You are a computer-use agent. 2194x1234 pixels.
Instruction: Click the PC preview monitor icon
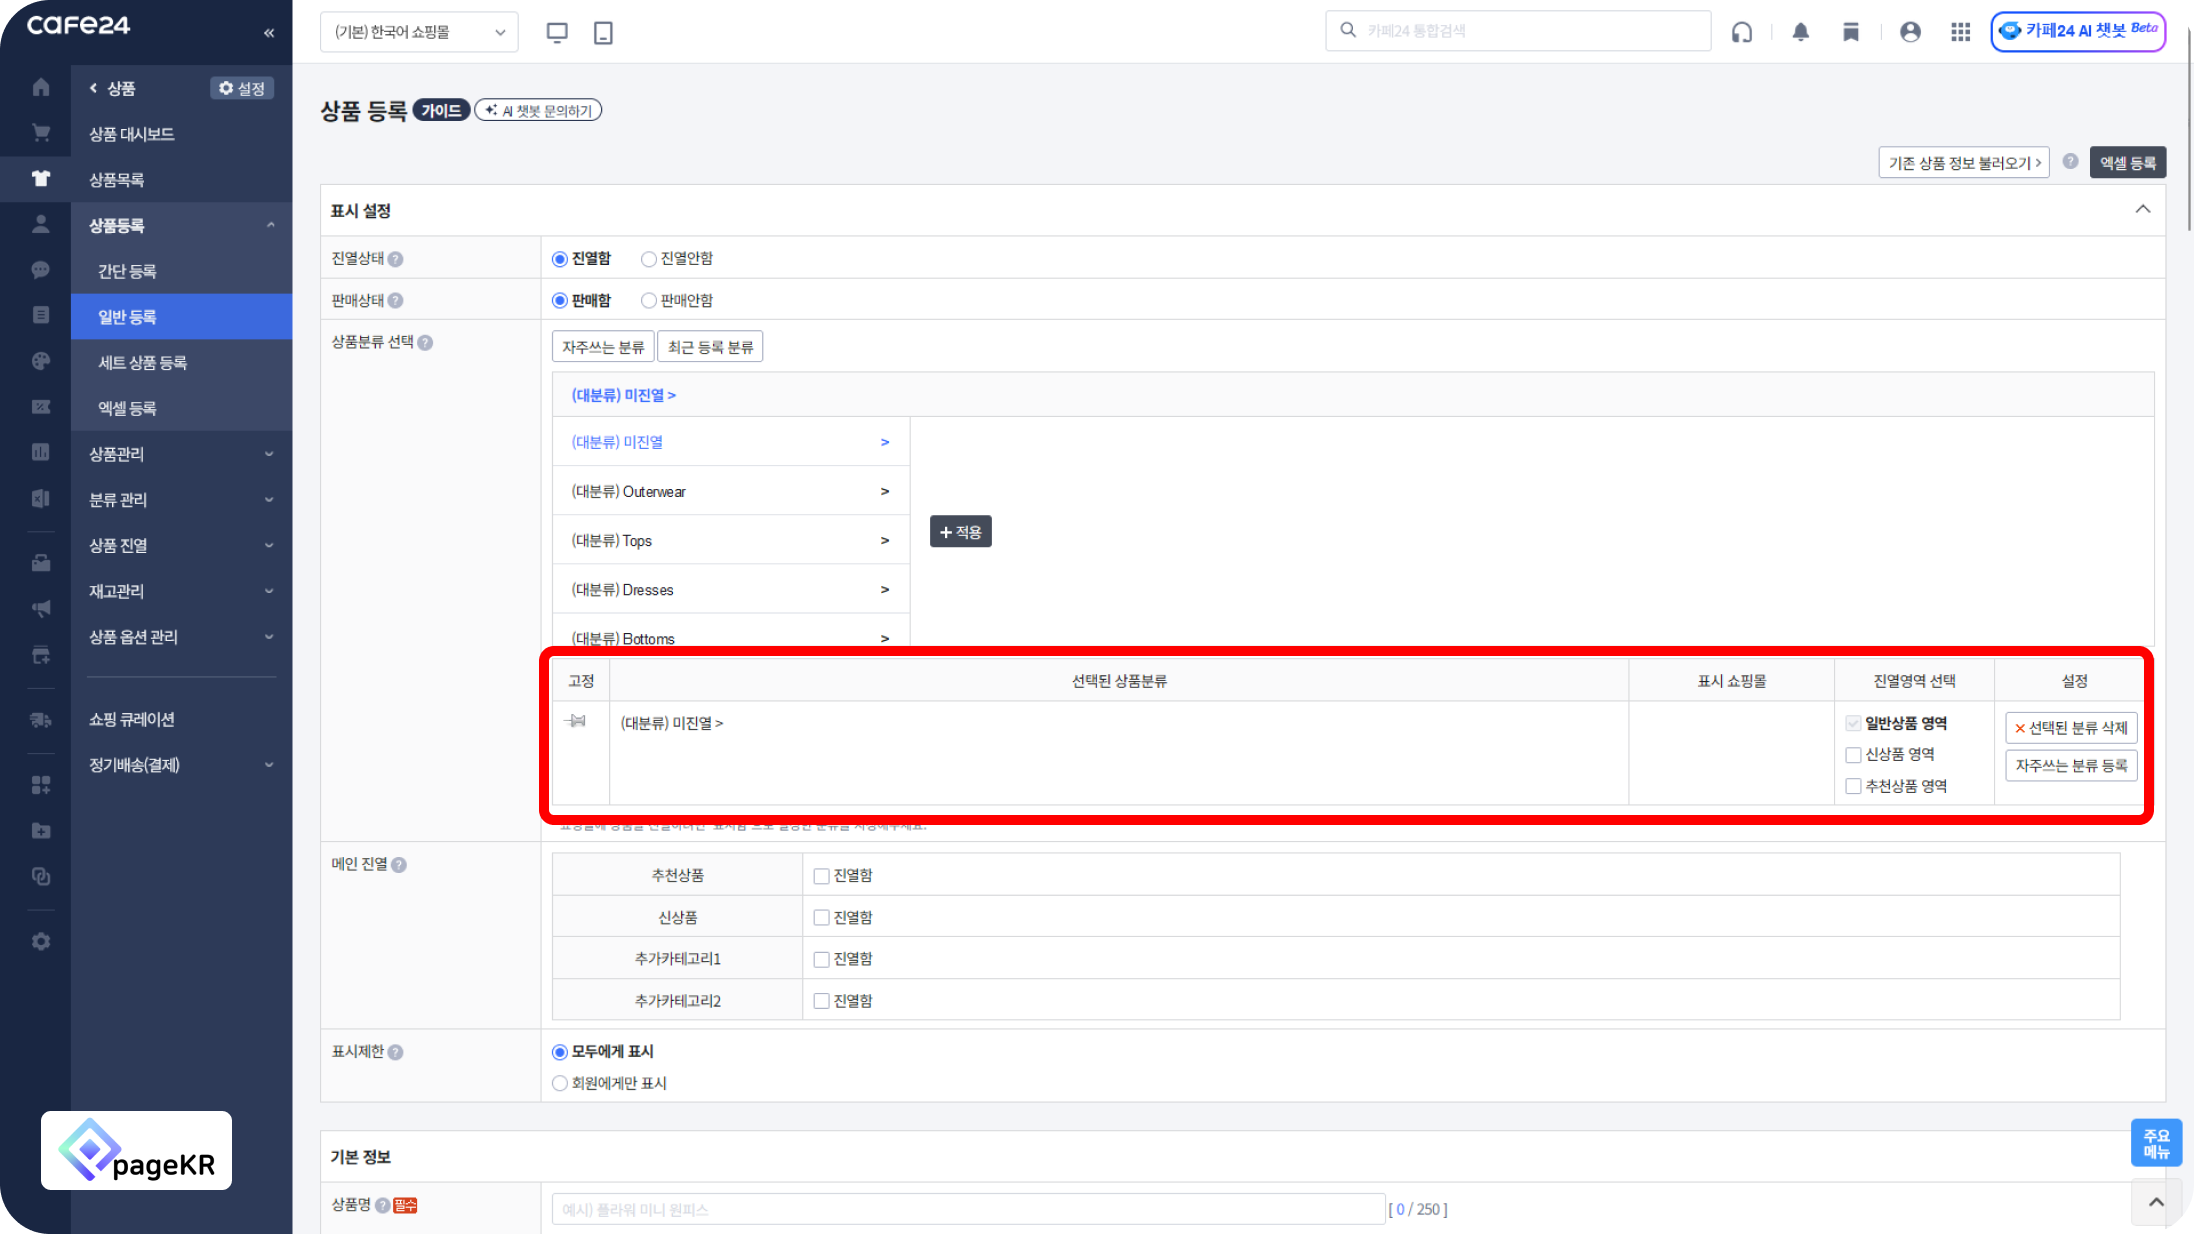[x=557, y=32]
